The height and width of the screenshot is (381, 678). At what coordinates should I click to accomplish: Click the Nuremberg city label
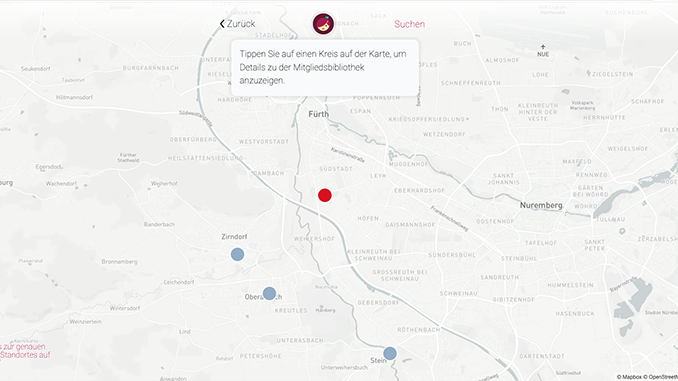pyautogui.click(x=541, y=205)
